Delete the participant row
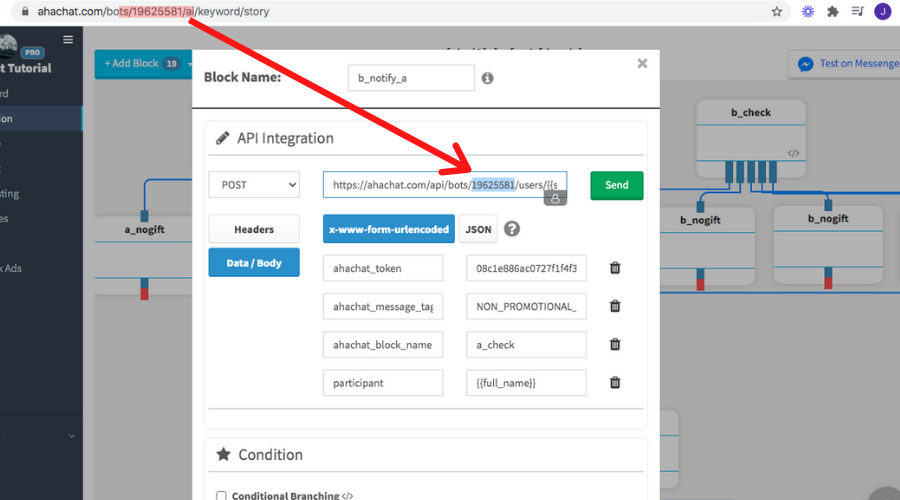The image size is (900, 500). (x=615, y=383)
